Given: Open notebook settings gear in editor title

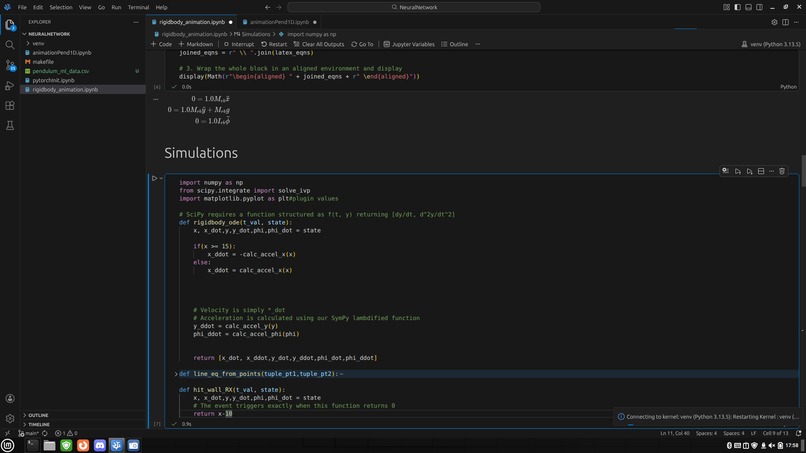Looking at the screenshot, I should [774, 22].
